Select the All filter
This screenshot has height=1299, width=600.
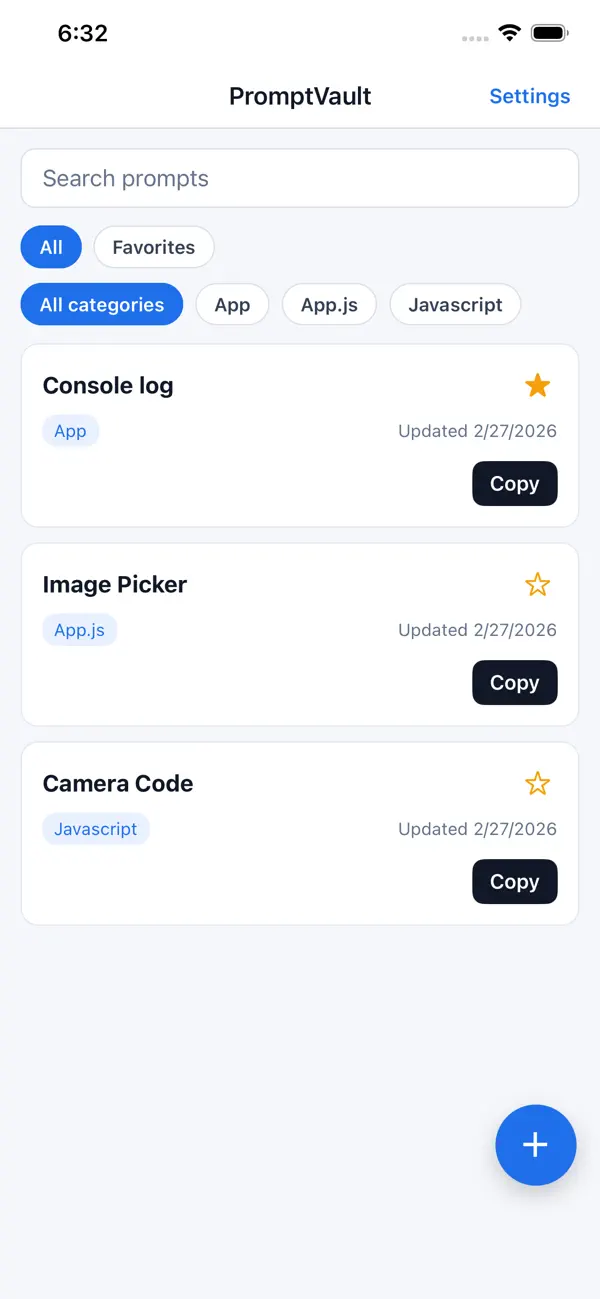[51, 247]
